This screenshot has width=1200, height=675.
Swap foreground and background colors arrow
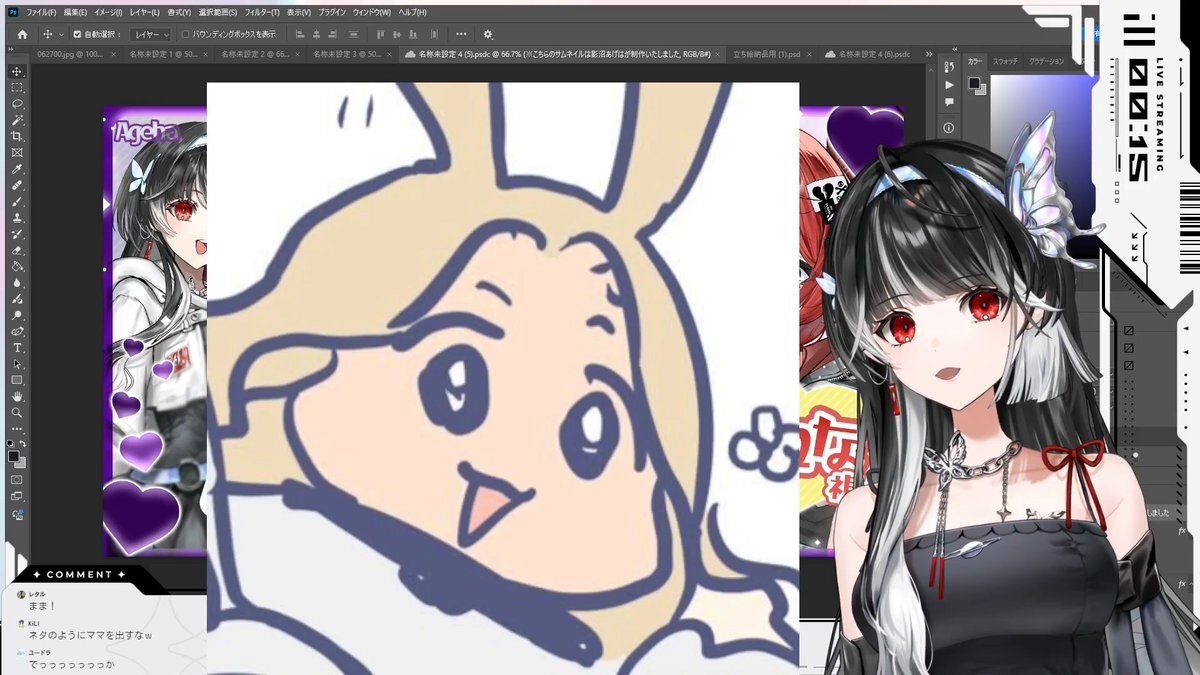coord(23,443)
